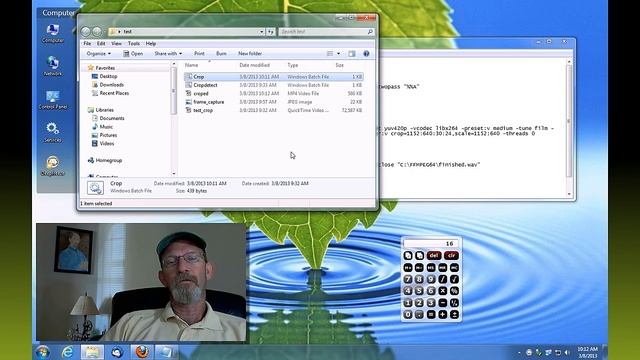Expand the Organize dropdown

[98, 53]
